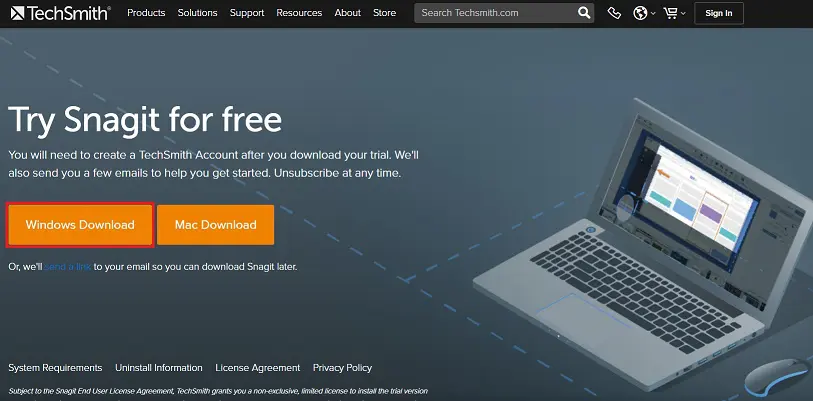Follow the 'send a link' hyperlink
This screenshot has height=401, width=813.
(67, 267)
